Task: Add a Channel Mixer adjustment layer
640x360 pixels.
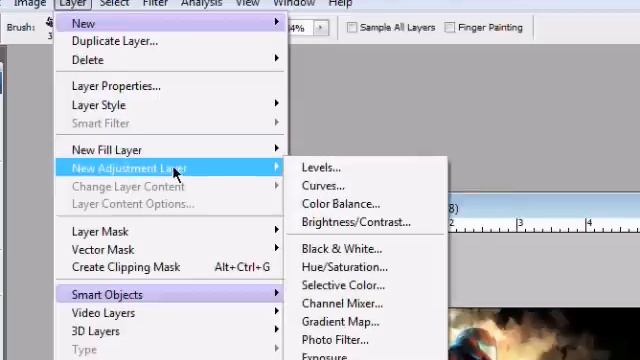Action: [366, 303]
